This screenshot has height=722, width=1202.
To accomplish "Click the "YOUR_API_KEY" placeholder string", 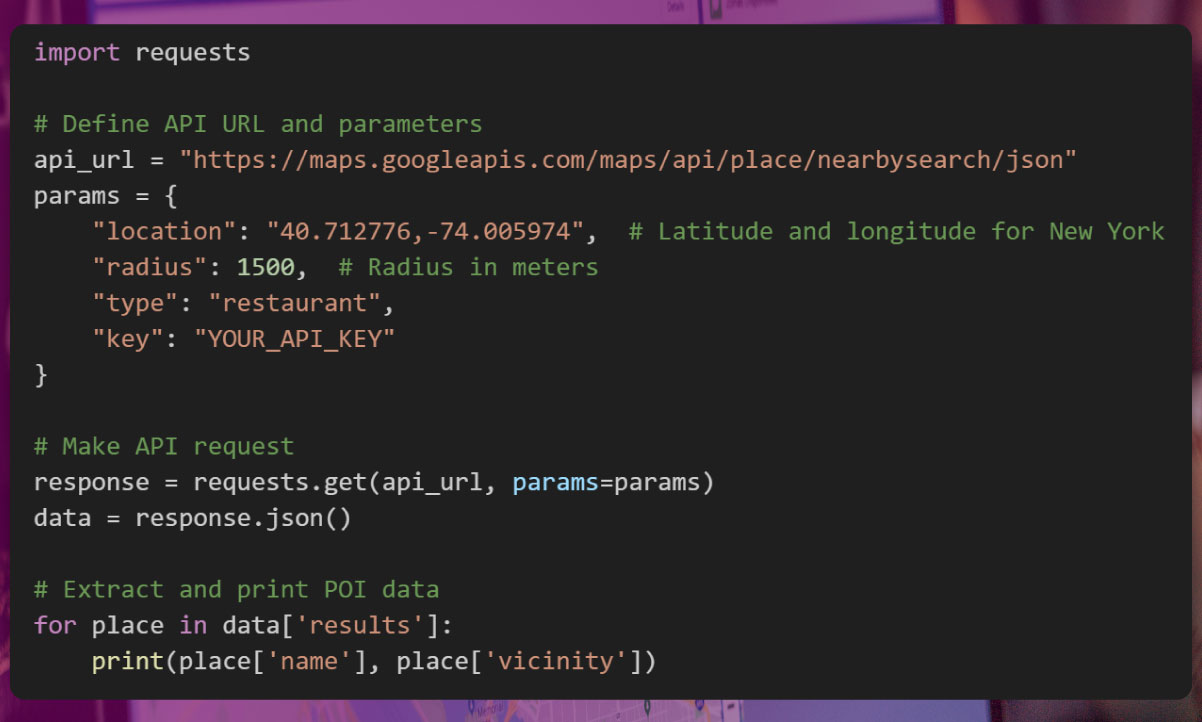I will click(x=294, y=339).
